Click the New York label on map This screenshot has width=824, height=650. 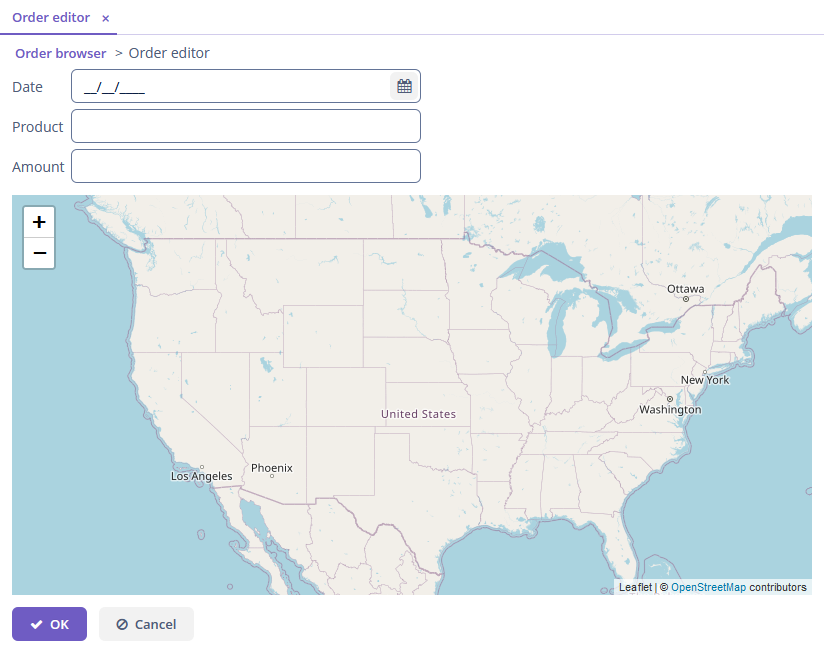point(705,379)
